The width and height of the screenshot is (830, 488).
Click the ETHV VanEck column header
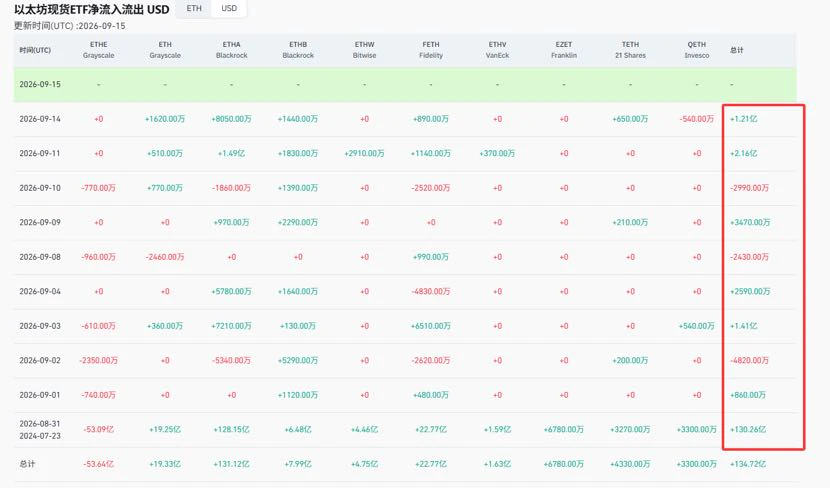coord(497,50)
